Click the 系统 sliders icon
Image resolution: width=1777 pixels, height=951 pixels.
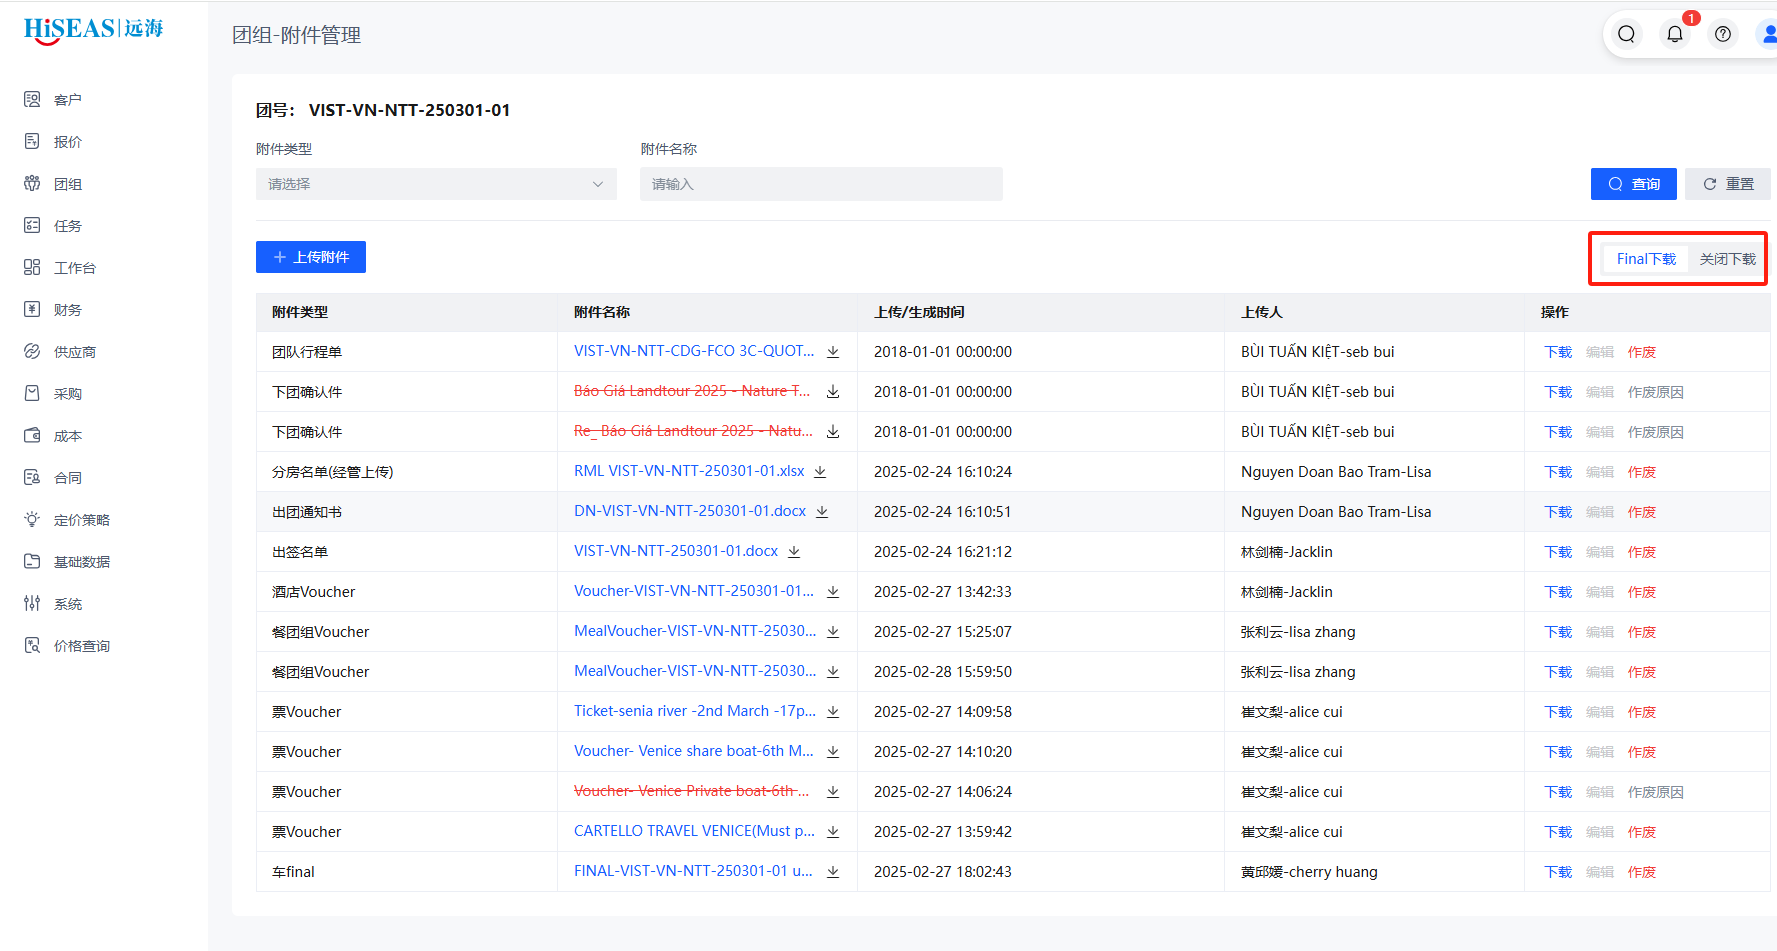click(x=32, y=603)
